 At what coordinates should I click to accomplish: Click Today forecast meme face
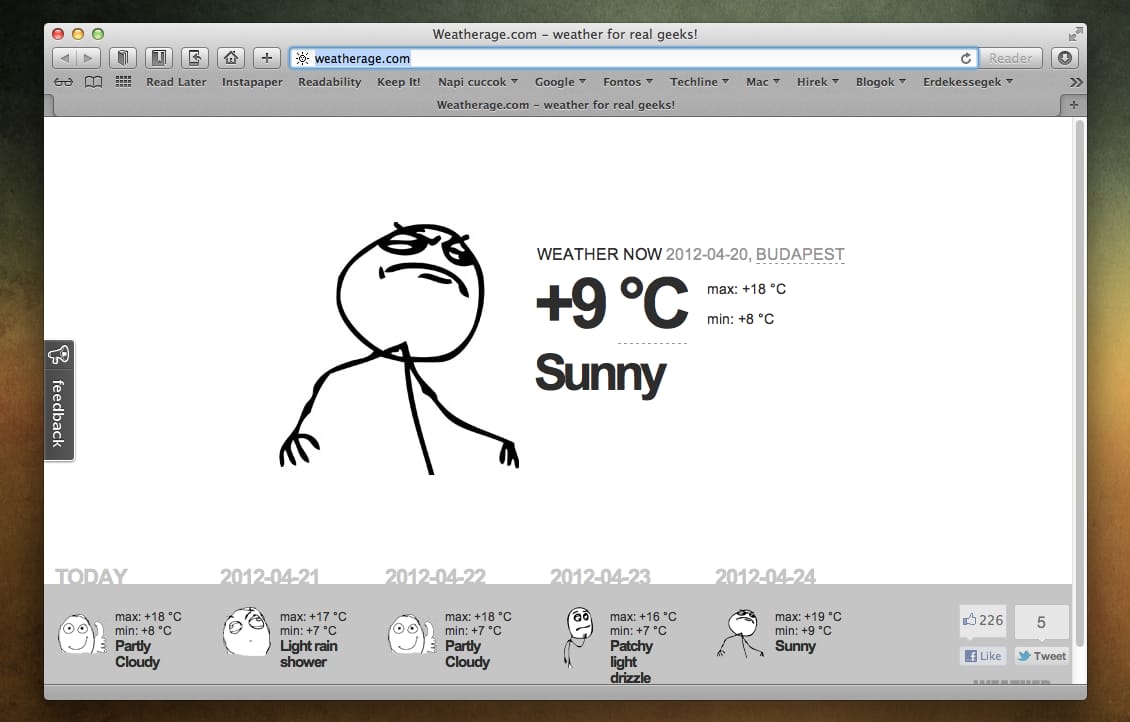click(x=81, y=634)
